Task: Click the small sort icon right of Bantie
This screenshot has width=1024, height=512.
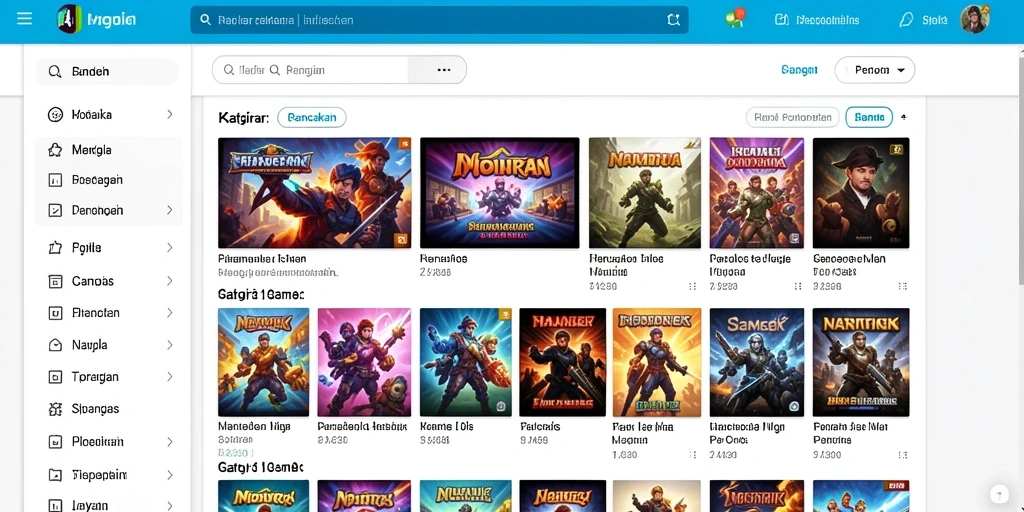Action: tap(904, 118)
